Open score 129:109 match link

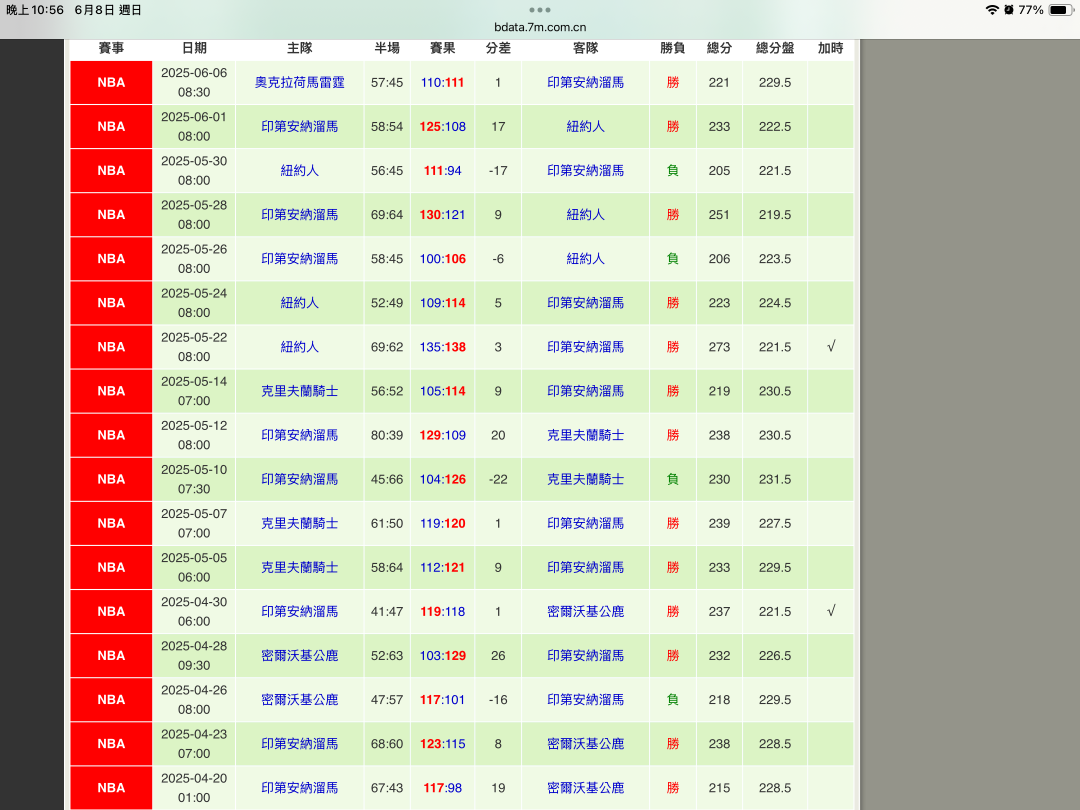pos(442,435)
